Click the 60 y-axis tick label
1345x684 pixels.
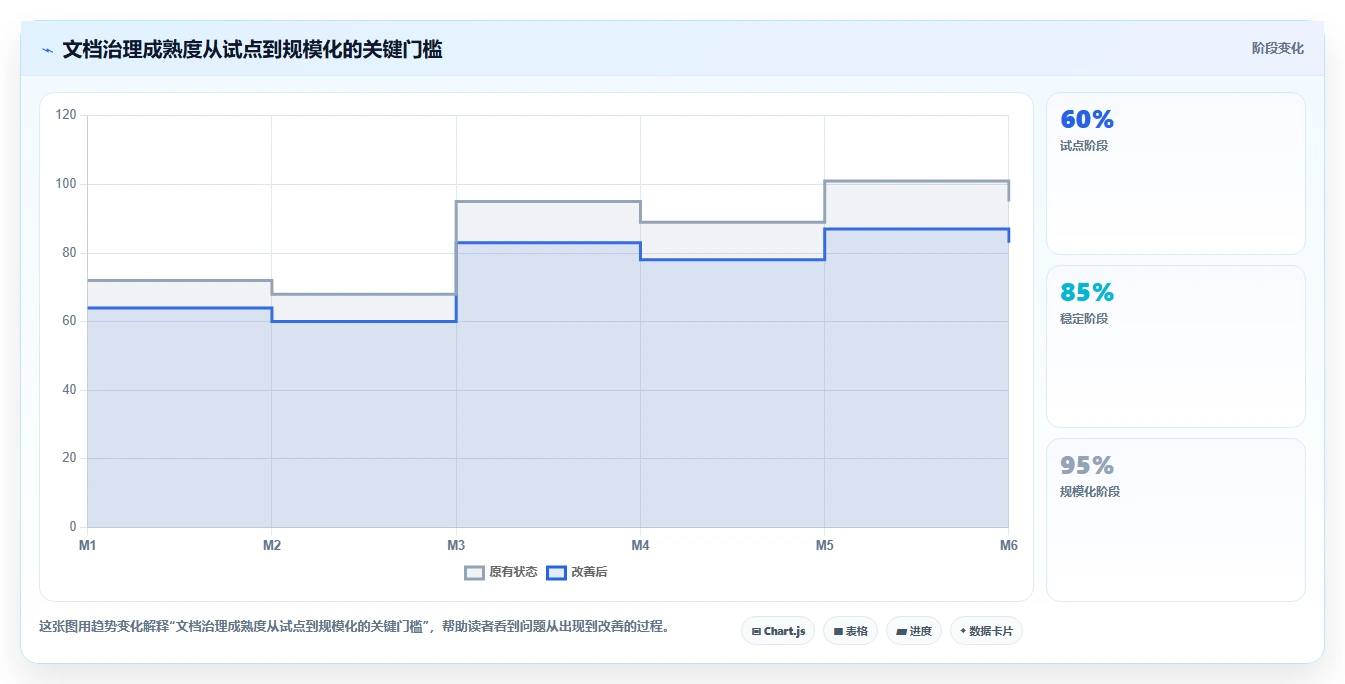pos(69,321)
